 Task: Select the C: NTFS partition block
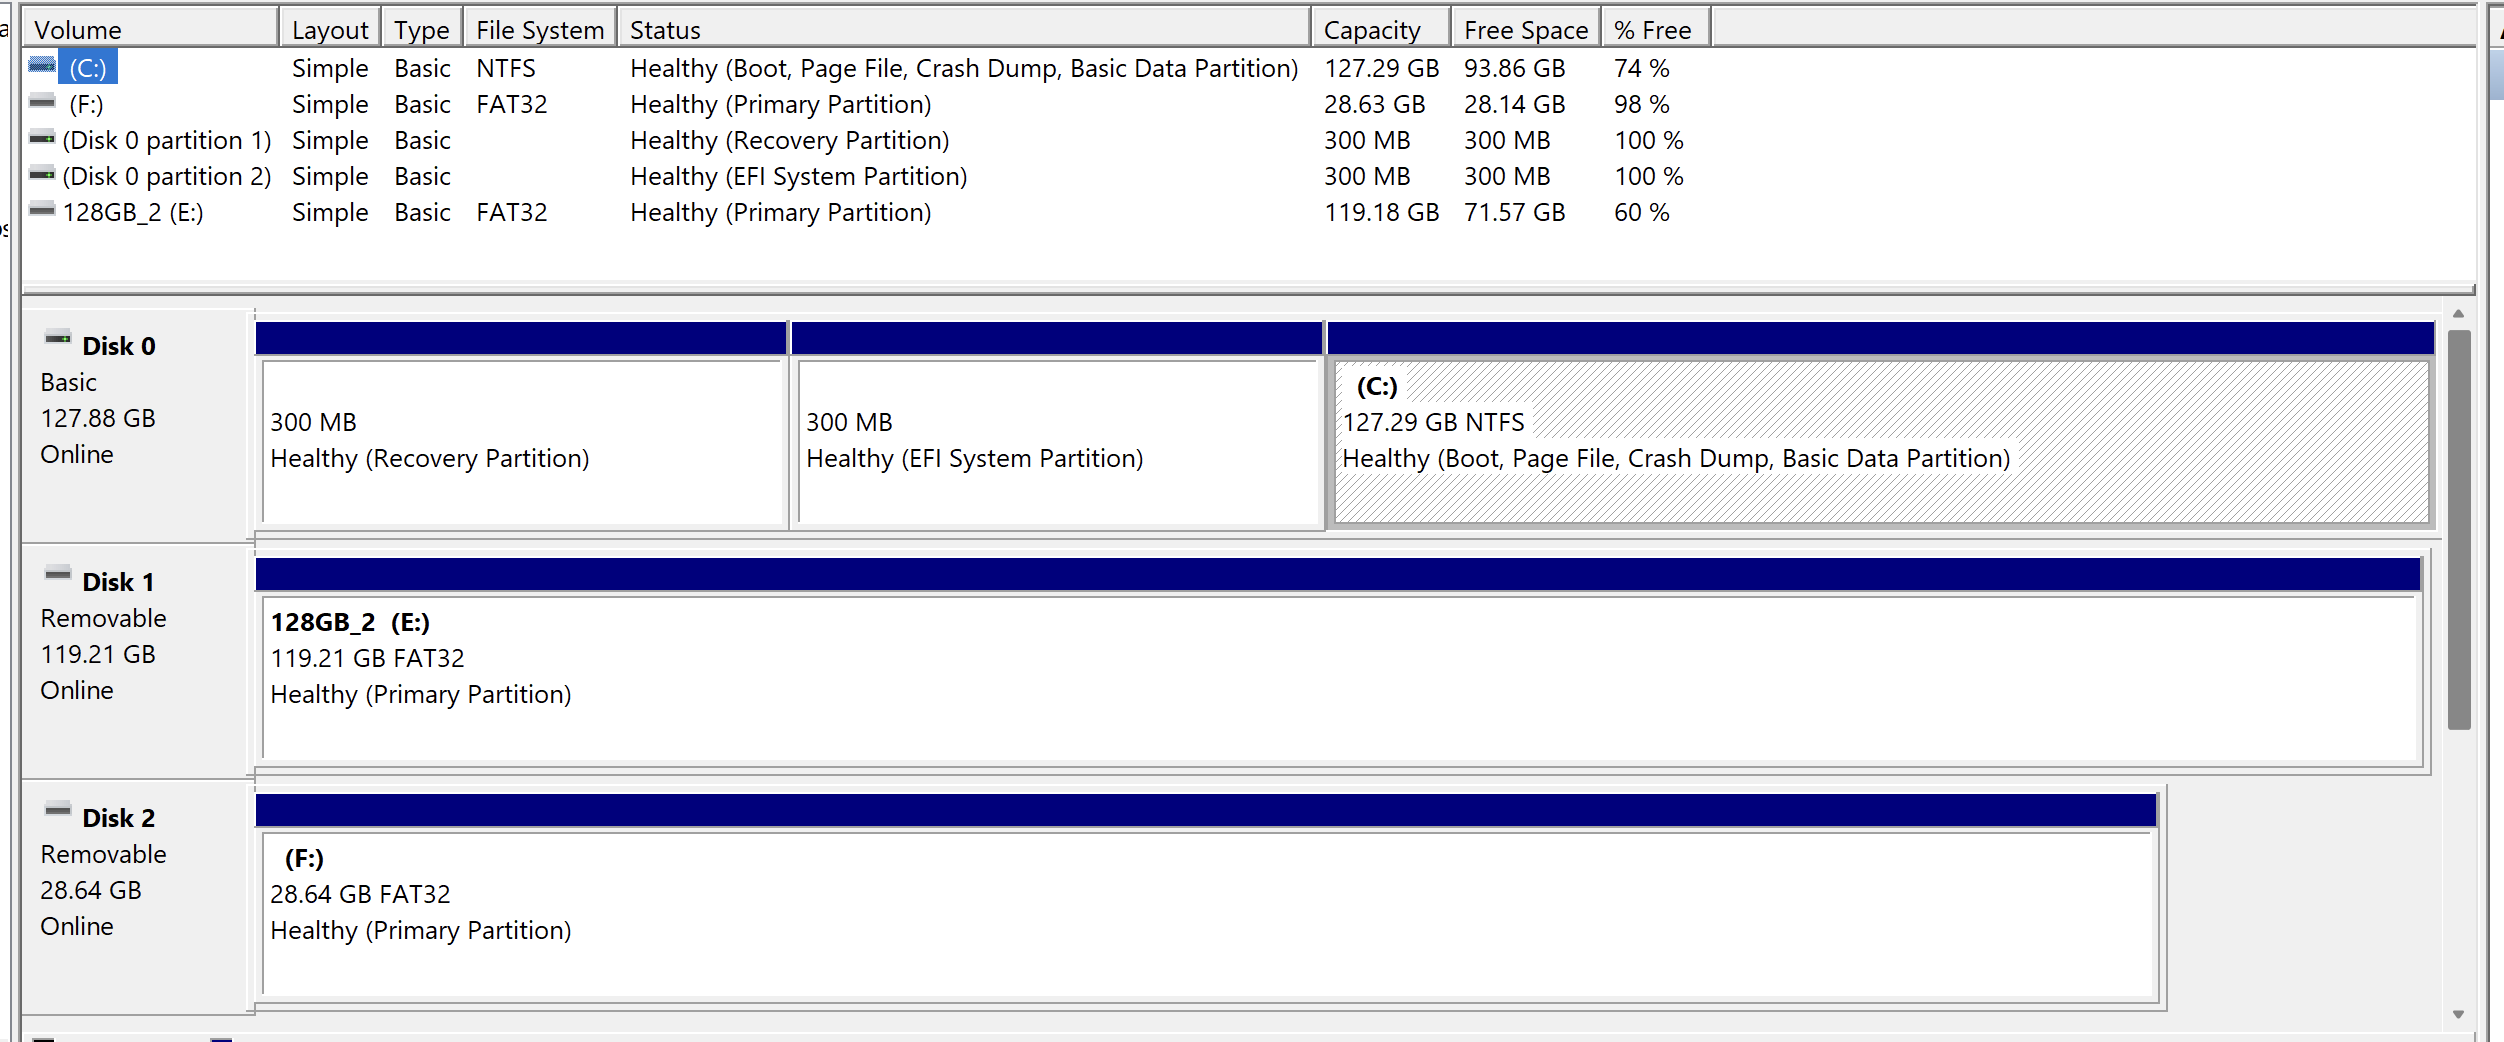(1880, 441)
